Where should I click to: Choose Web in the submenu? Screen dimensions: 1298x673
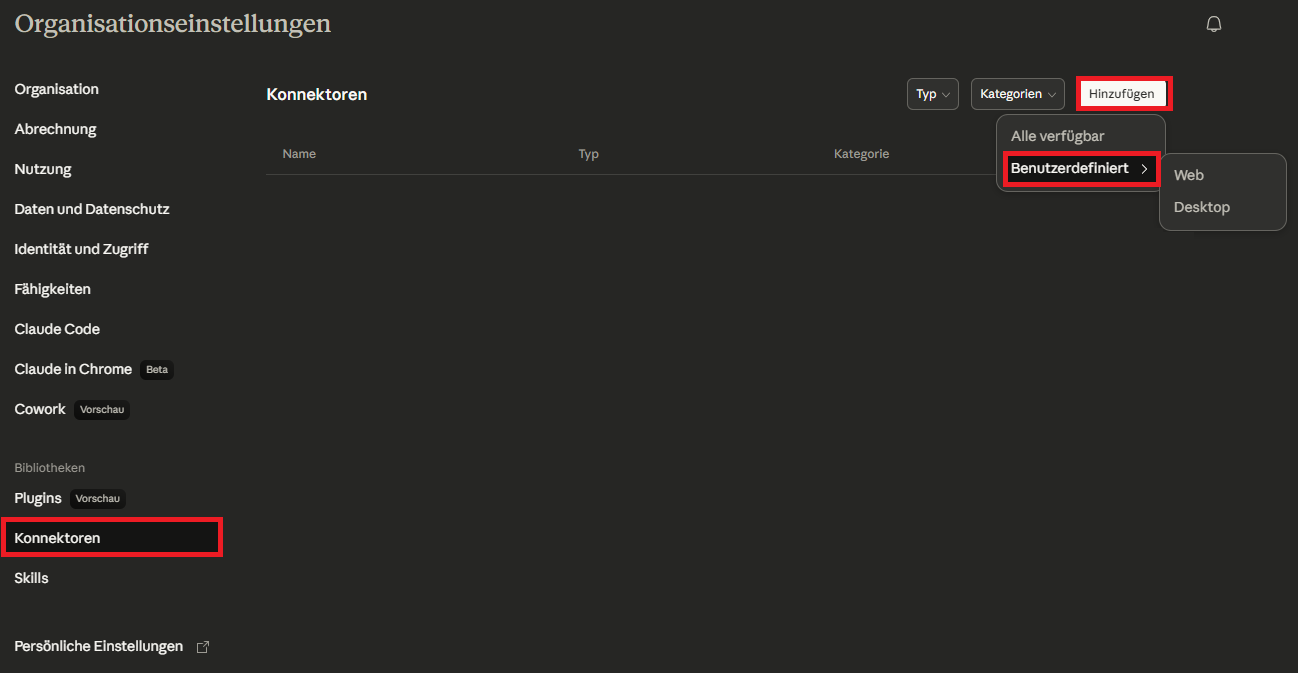coord(1188,175)
